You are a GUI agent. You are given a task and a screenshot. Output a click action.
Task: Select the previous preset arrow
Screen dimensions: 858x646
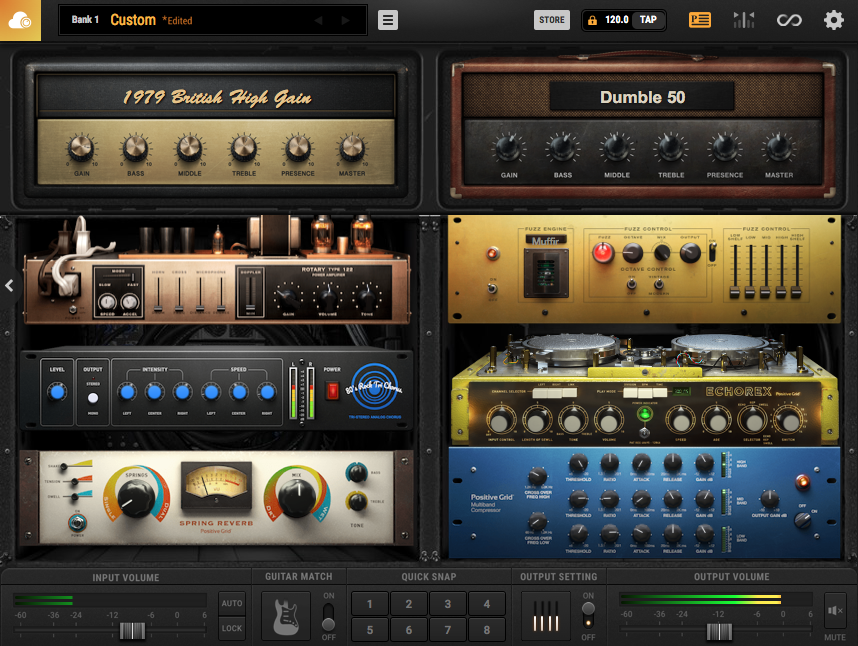click(318, 20)
